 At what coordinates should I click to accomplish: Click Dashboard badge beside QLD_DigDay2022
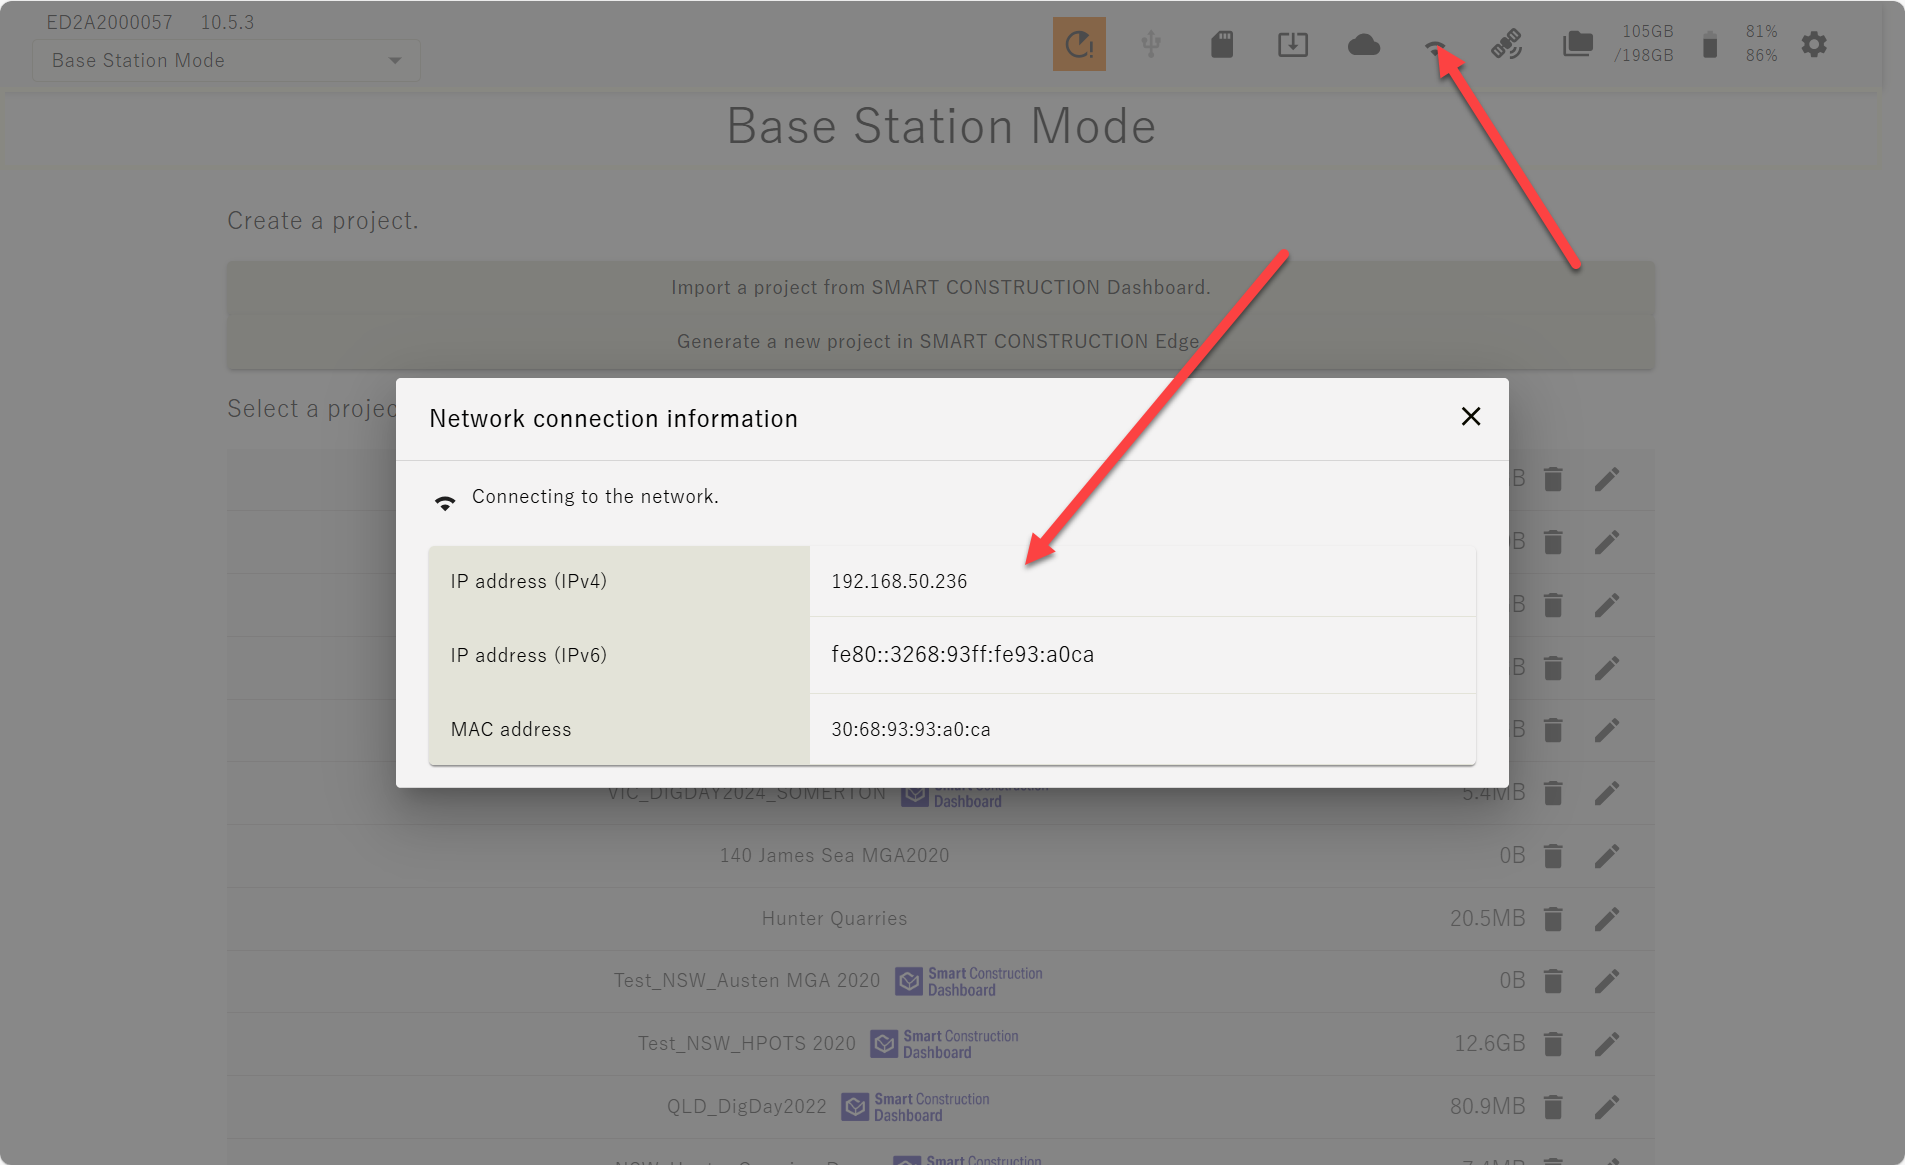(915, 1107)
